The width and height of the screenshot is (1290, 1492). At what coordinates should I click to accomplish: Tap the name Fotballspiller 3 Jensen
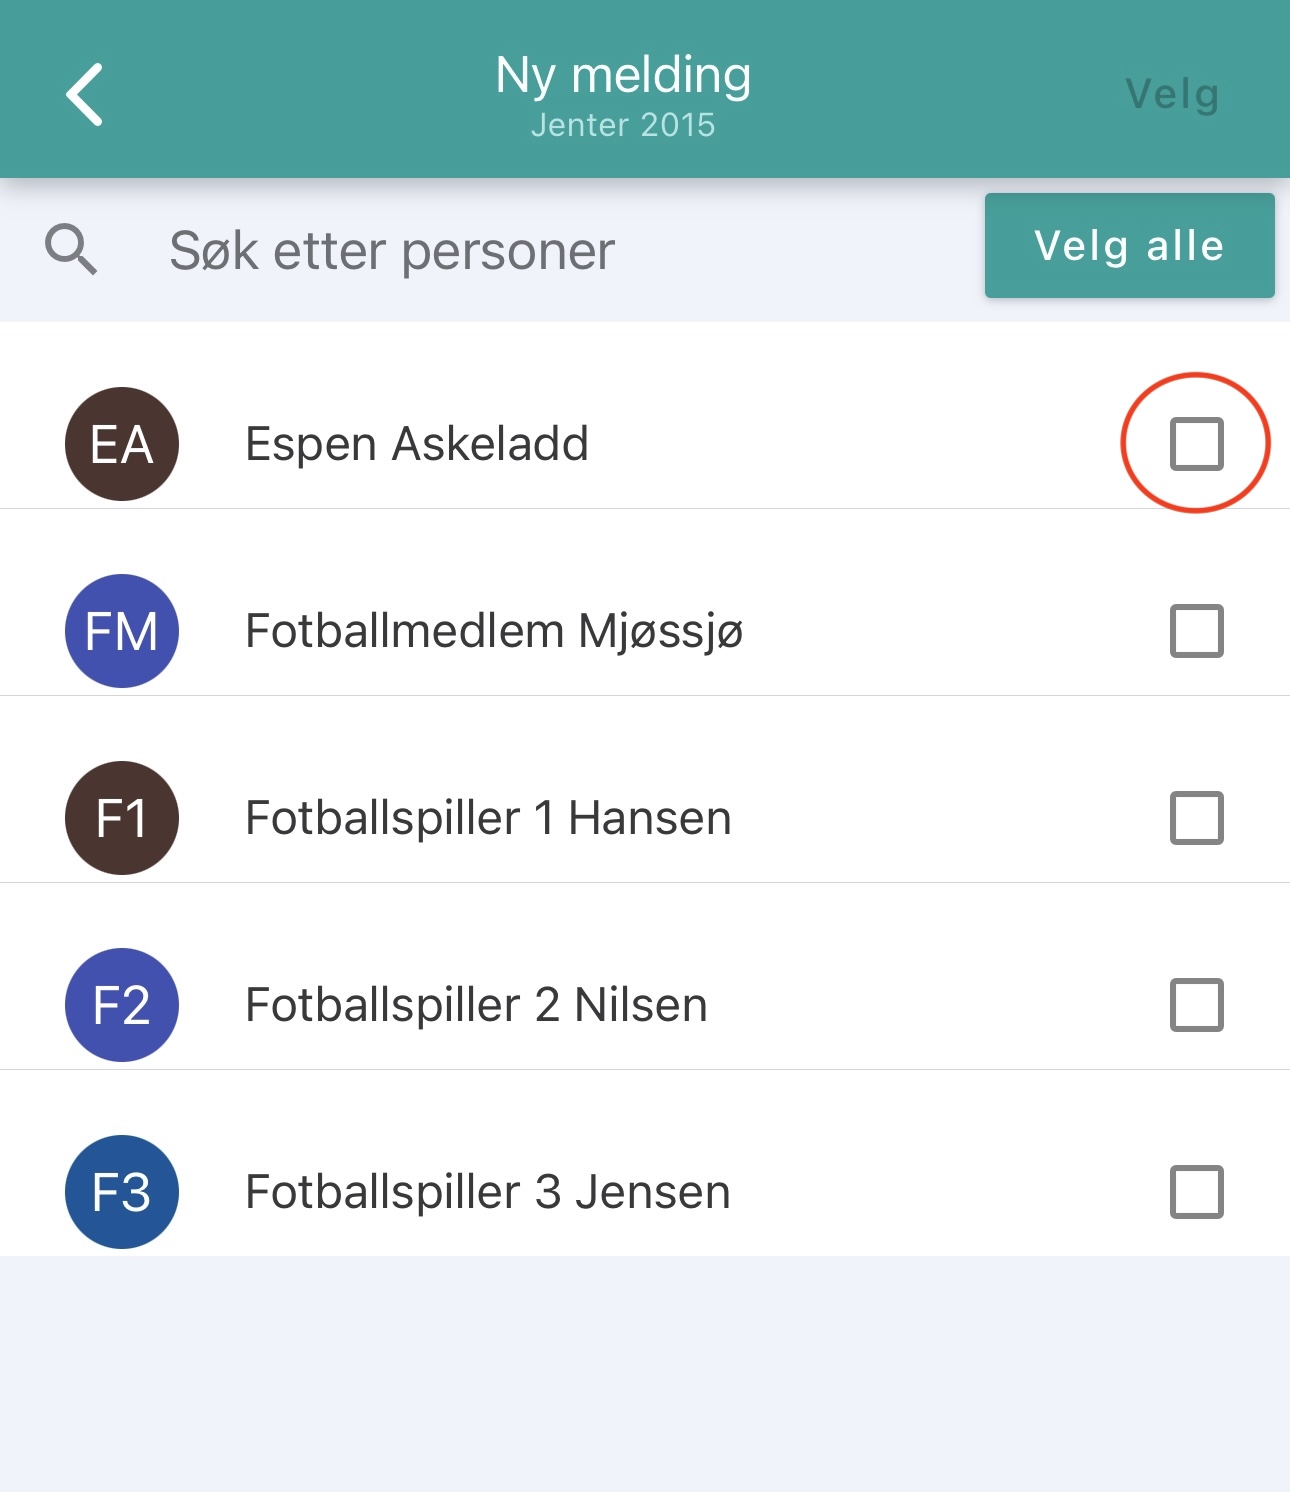[488, 1192]
